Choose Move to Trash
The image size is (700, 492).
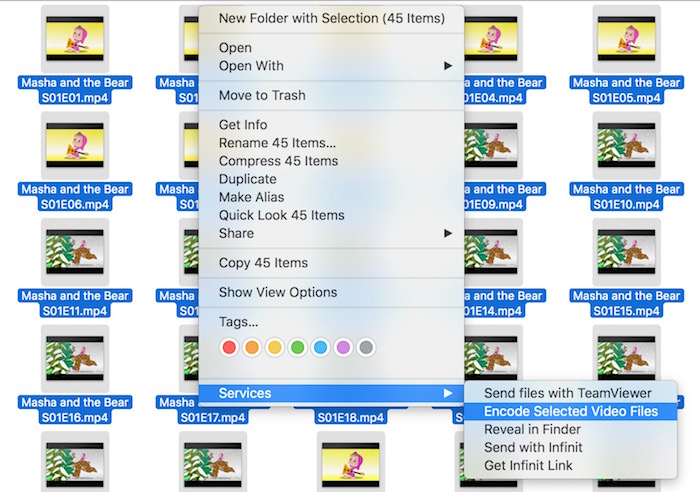pos(262,95)
